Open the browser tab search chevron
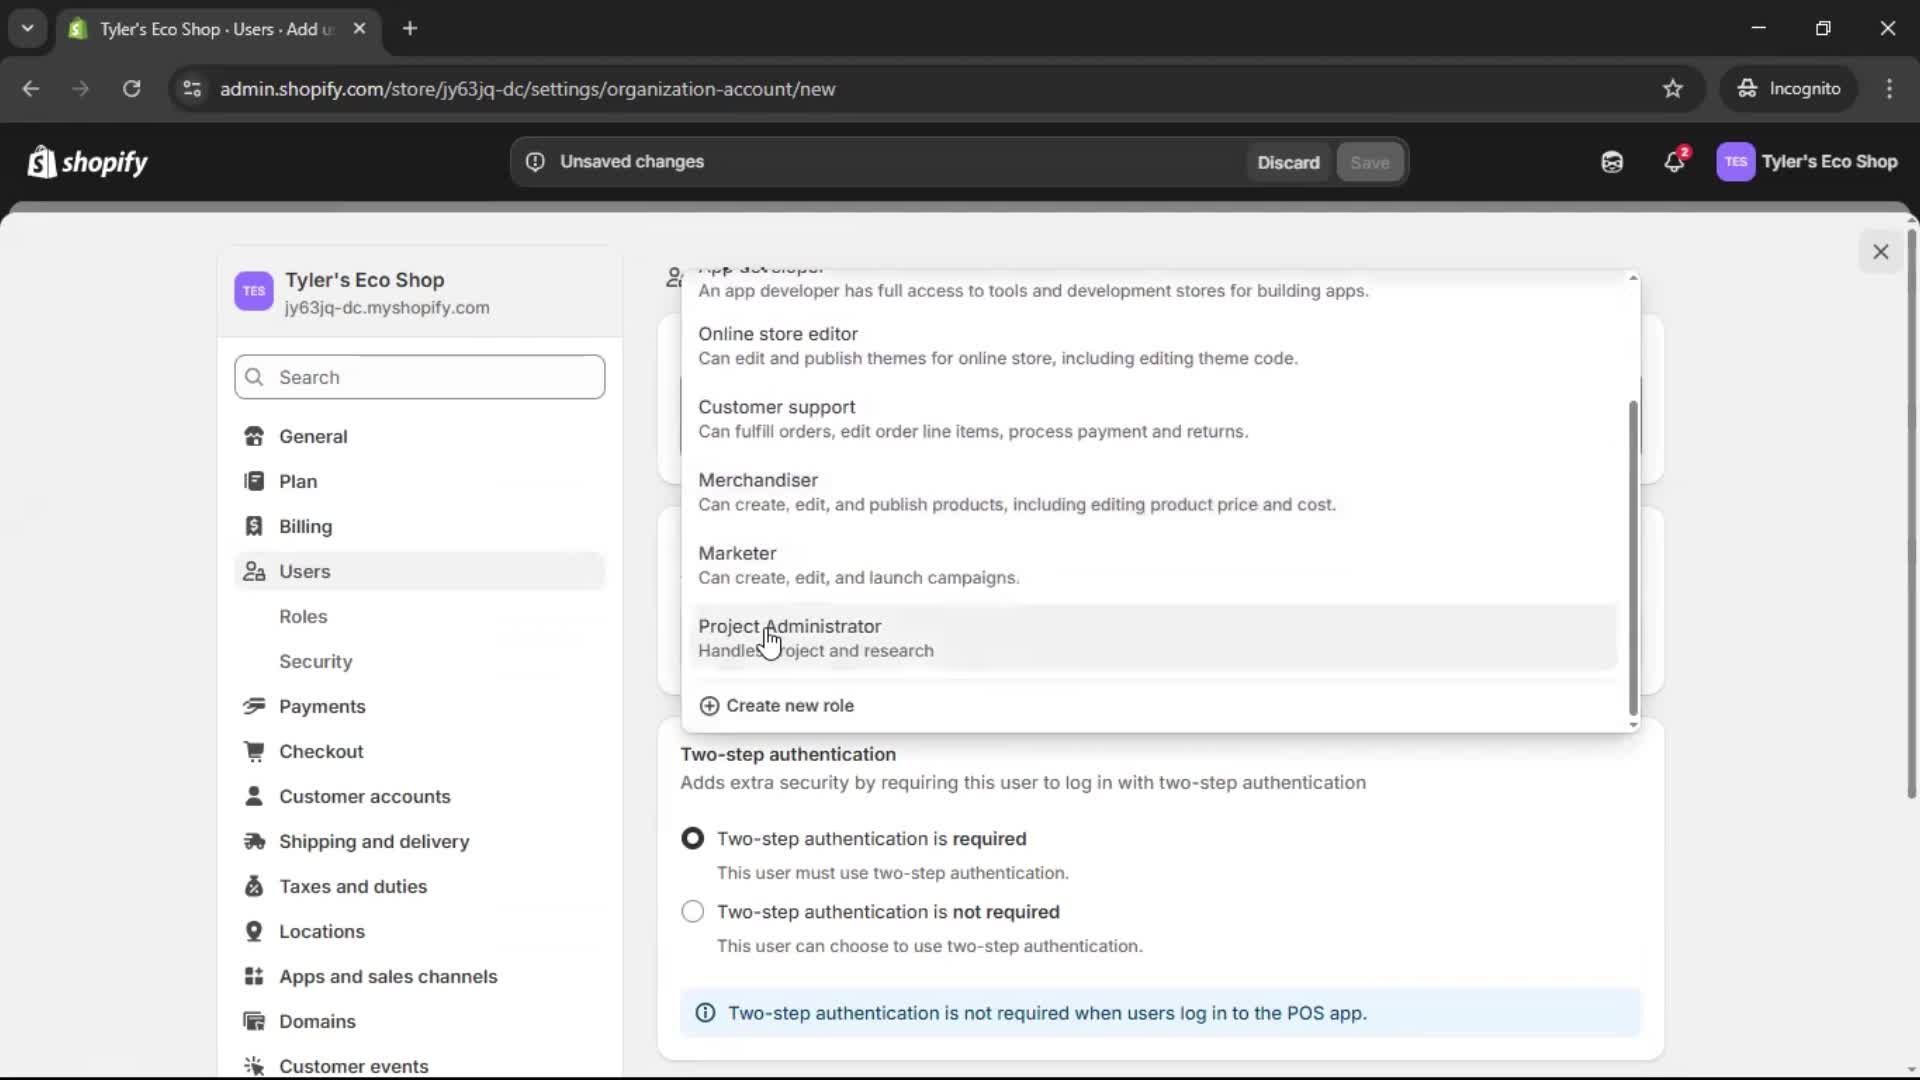 tap(28, 28)
